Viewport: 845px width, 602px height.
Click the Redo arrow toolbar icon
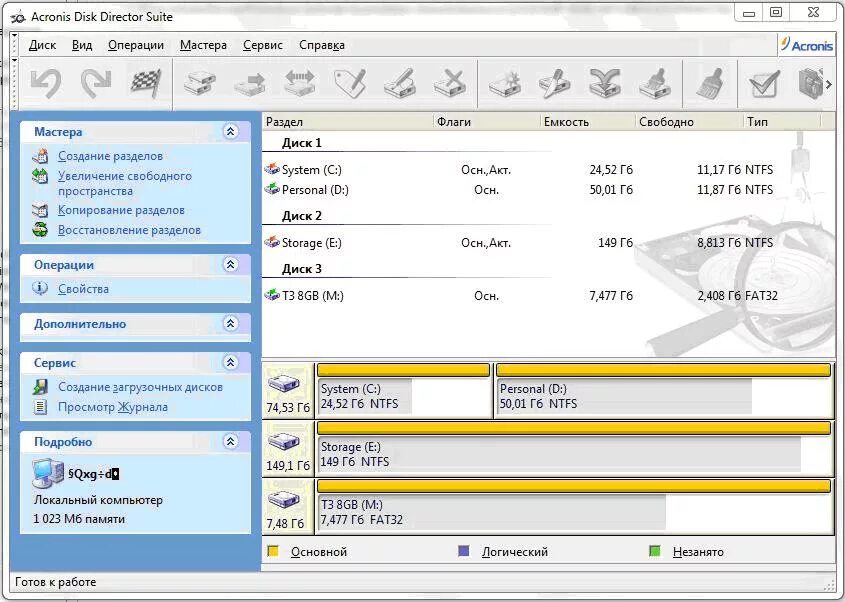coord(96,84)
